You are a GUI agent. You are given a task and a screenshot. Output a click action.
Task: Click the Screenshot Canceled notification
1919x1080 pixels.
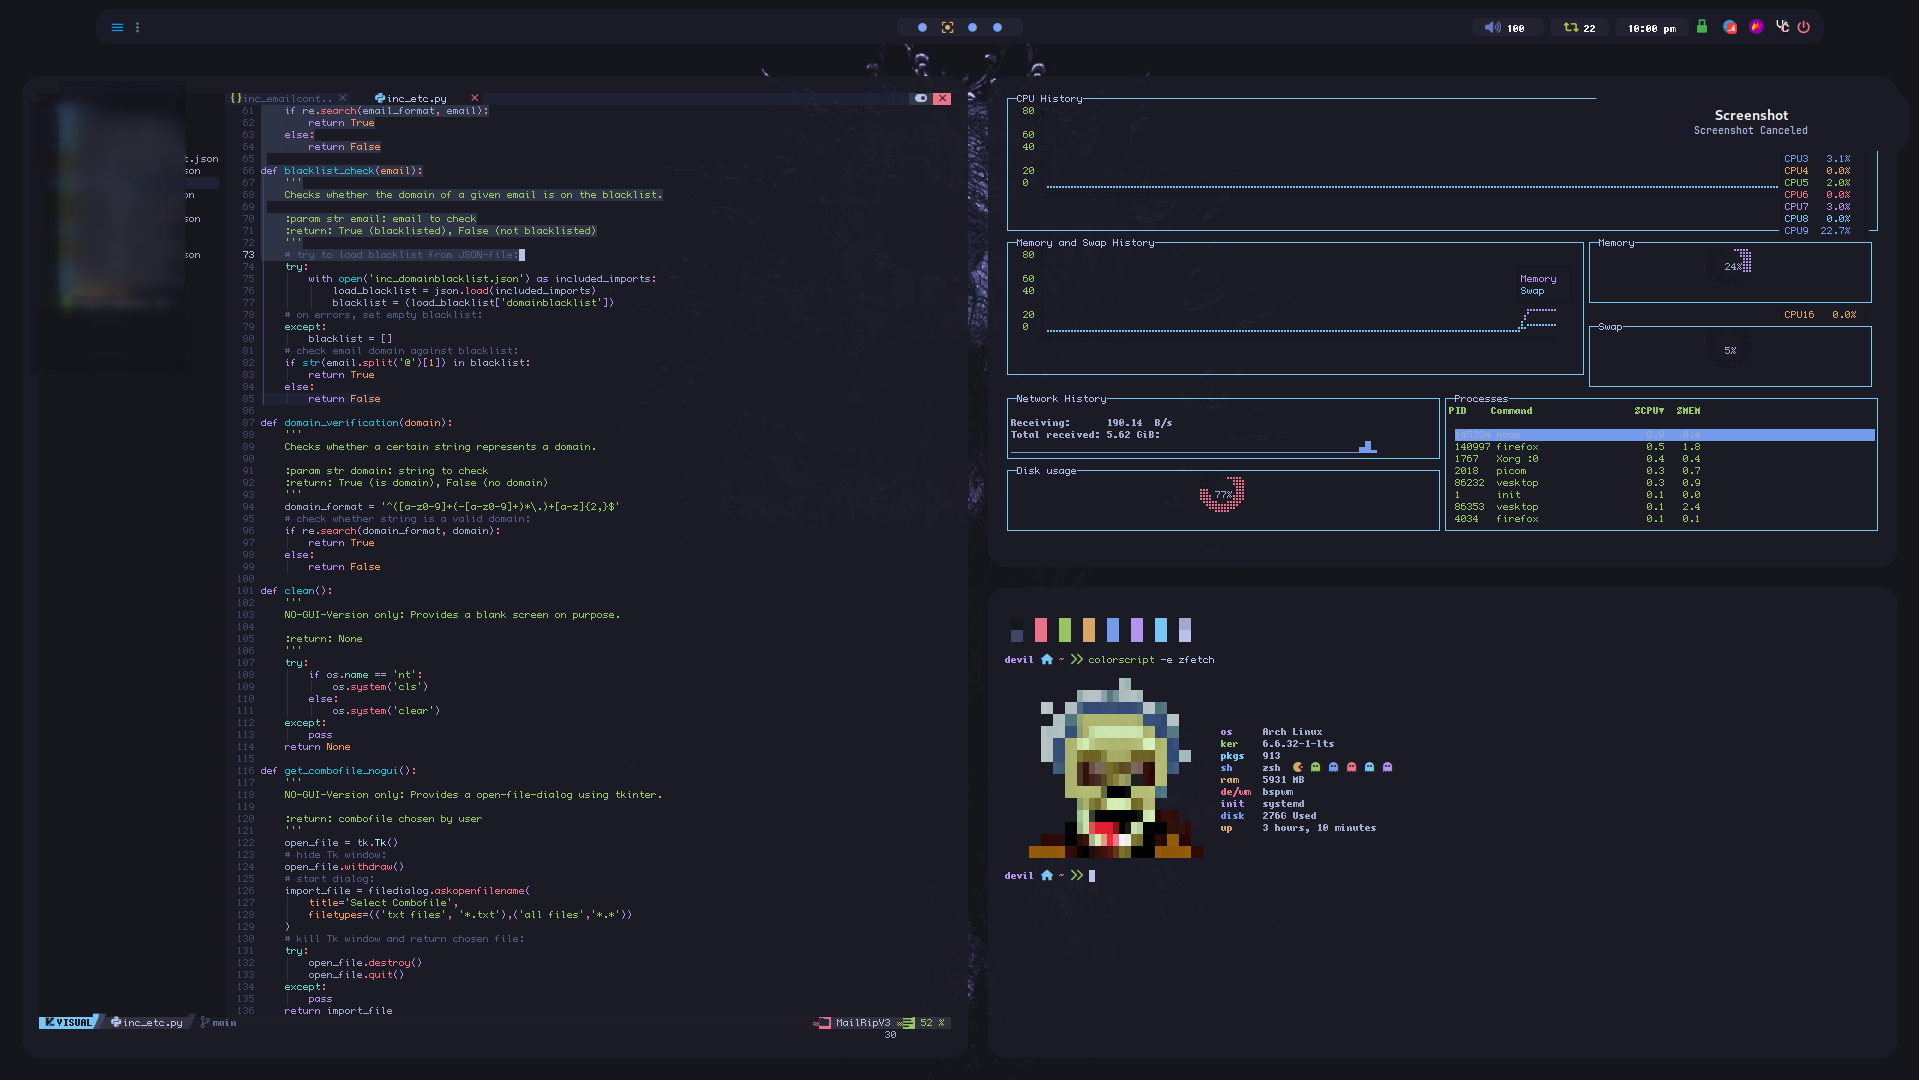click(x=1750, y=122)
